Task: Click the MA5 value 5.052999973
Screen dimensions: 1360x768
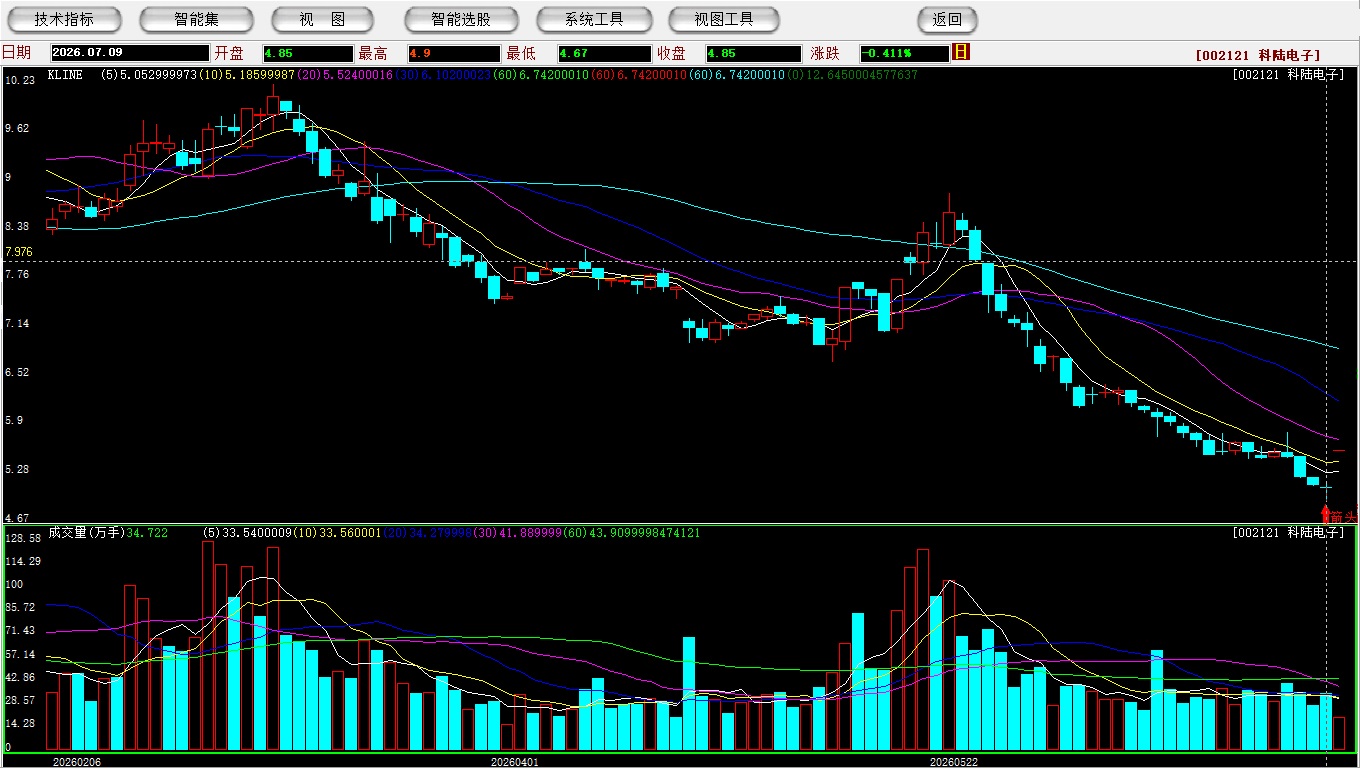Action: coord(159,75)
